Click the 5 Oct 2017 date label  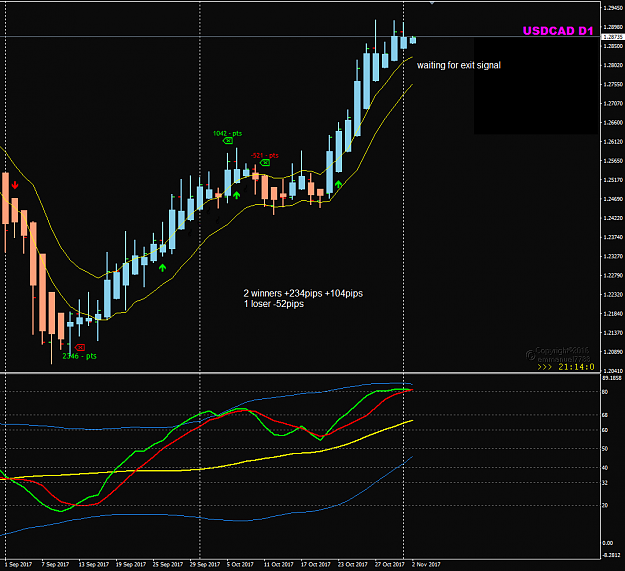pos(240,565)
